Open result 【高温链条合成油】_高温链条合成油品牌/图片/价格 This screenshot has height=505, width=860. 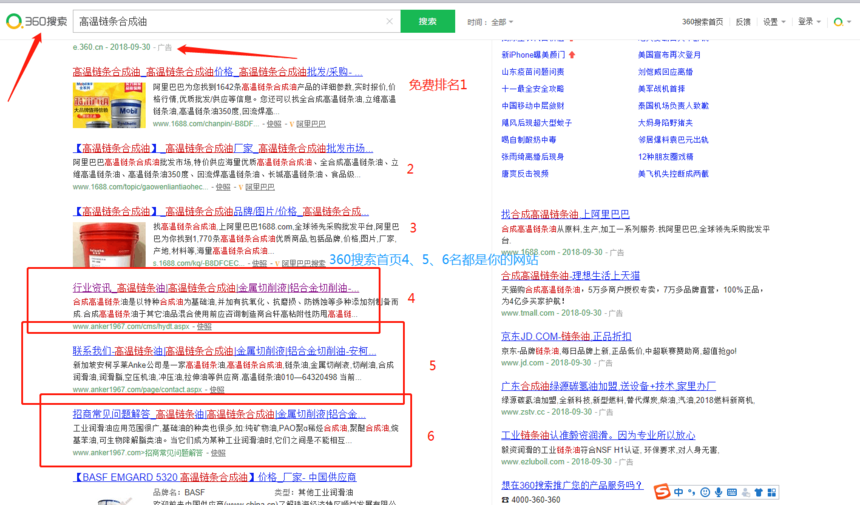pos(220,212)
